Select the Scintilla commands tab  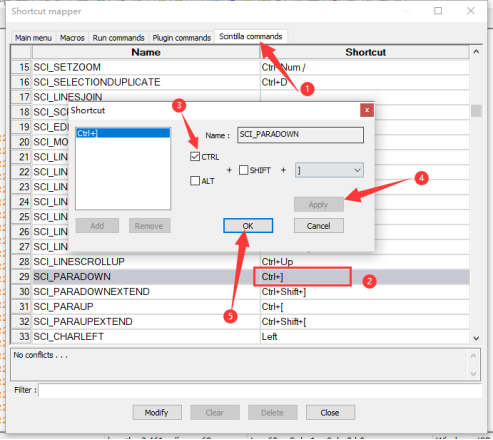pos(251,36)
